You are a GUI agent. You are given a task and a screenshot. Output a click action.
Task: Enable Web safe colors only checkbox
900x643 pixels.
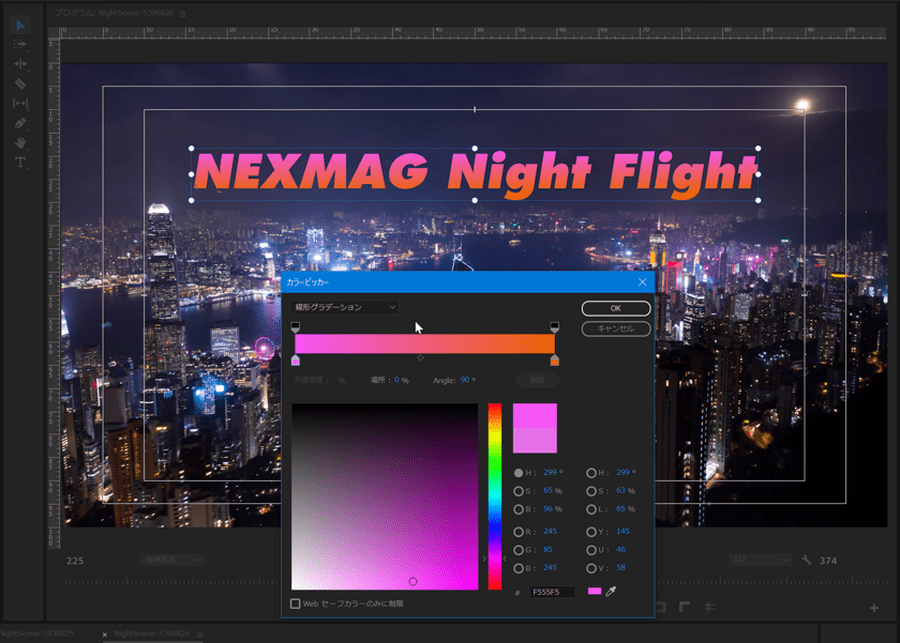(x=295, y=603)
